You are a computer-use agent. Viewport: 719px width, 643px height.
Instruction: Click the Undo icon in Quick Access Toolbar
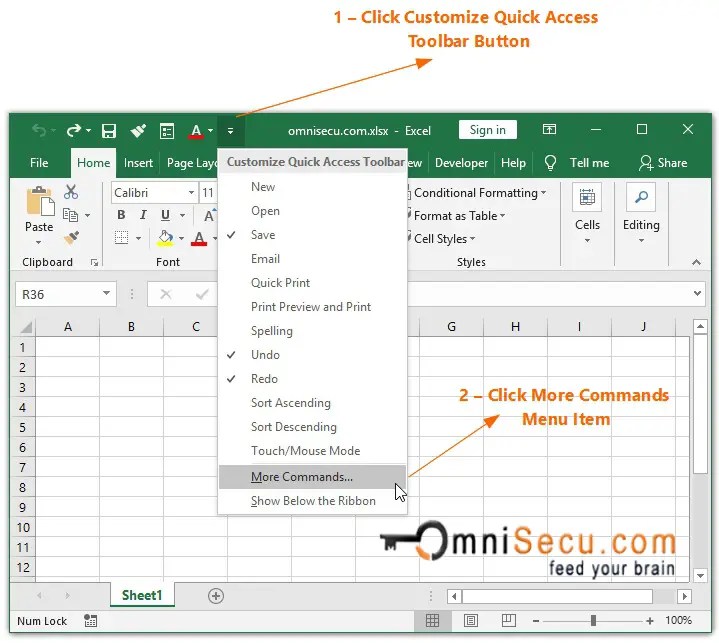click(39, 131)
